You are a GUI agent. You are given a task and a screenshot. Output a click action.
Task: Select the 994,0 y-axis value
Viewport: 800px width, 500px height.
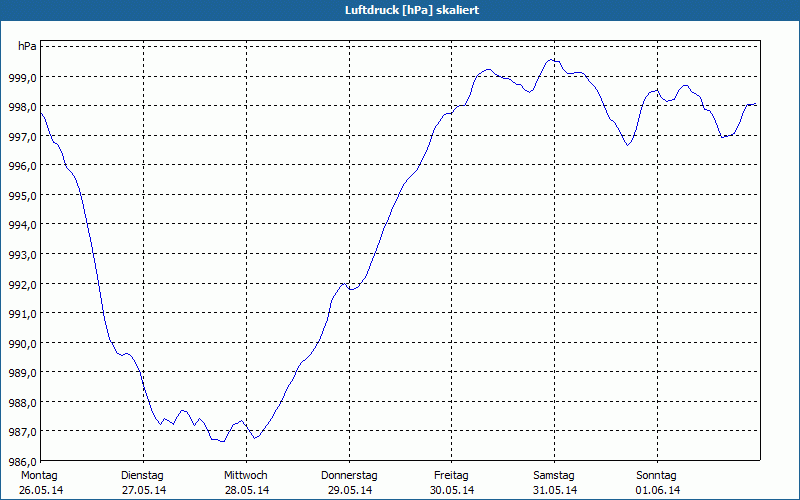[x=23, y=225]
